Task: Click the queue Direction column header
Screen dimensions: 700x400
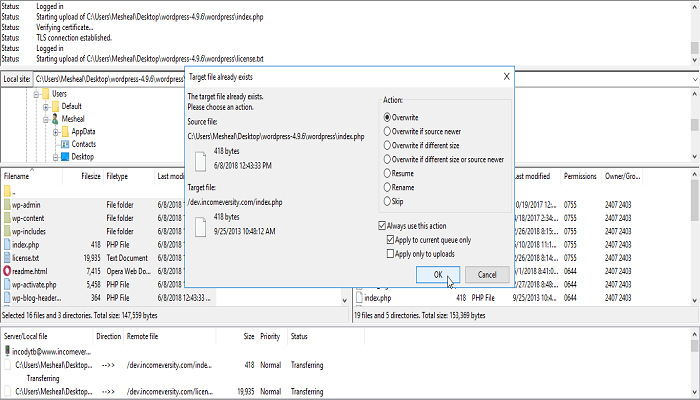Action: tap(108, 337)
